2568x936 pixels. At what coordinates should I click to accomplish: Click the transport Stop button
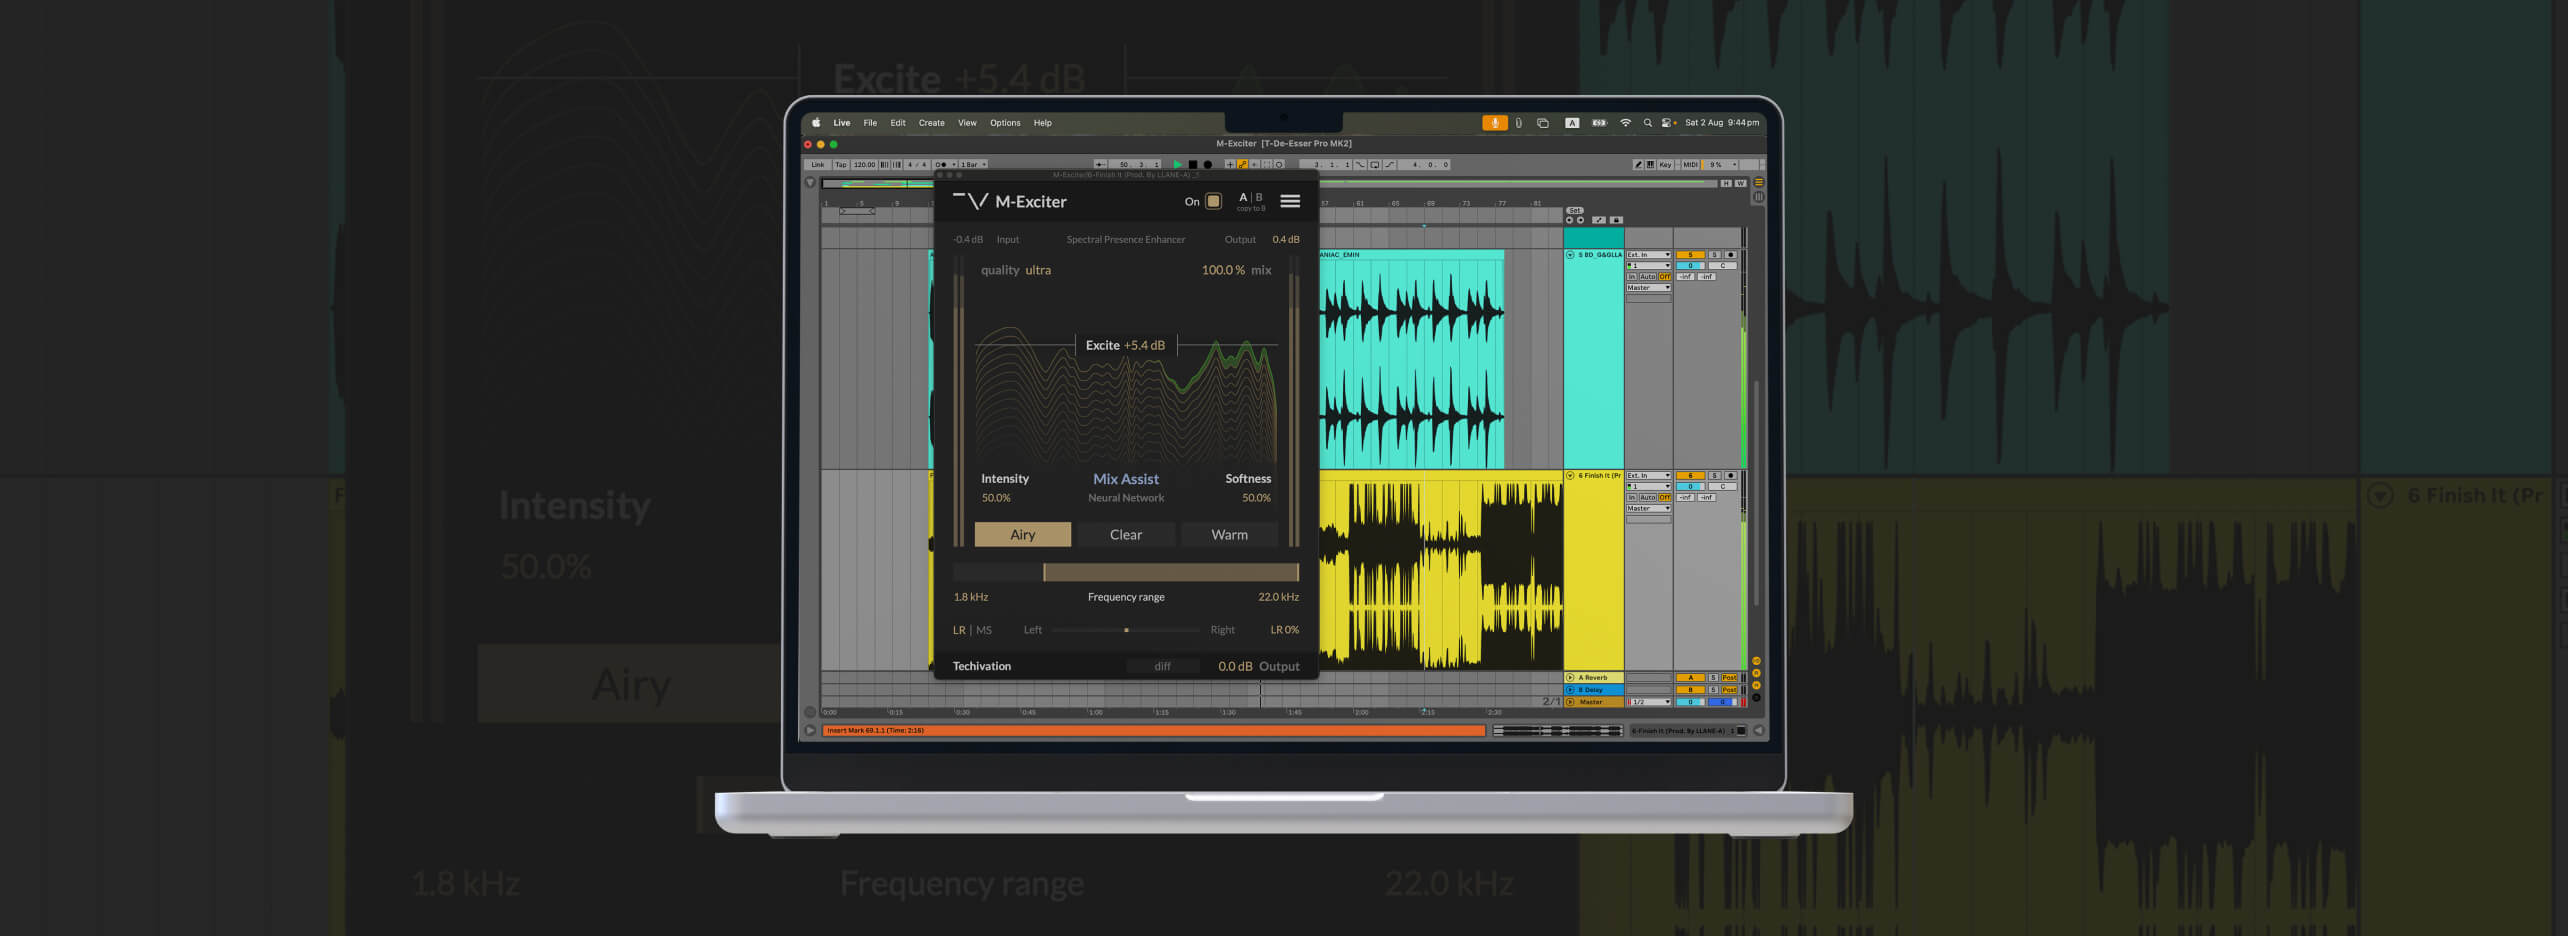[1192, 165]
